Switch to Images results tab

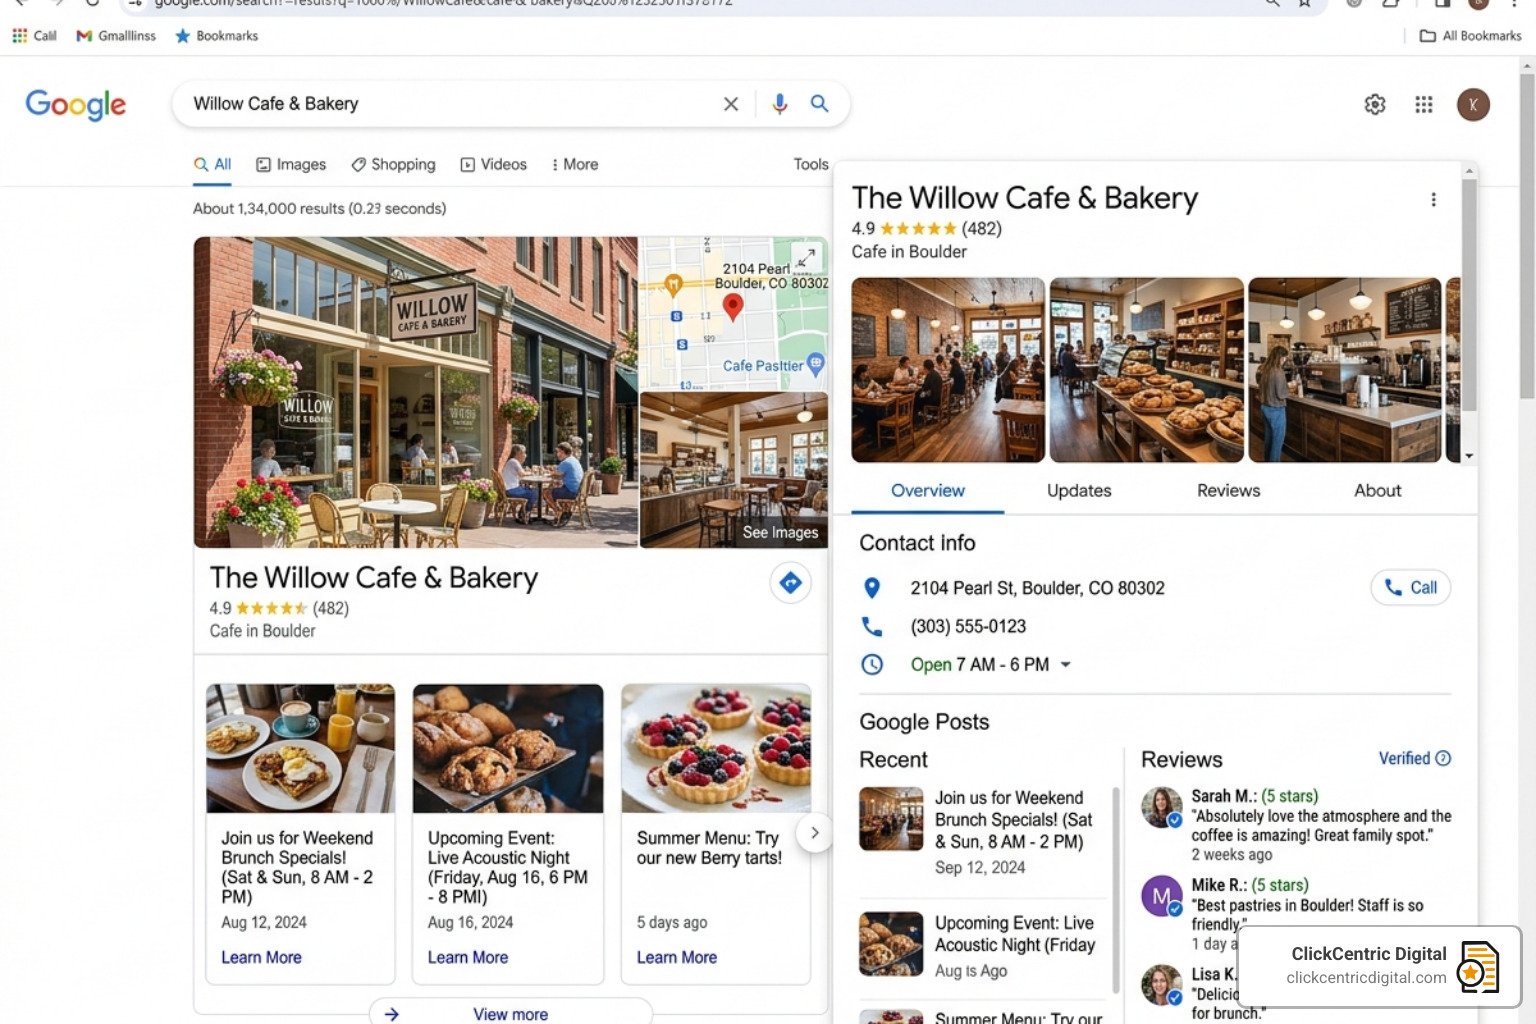(x=291, y=165)
